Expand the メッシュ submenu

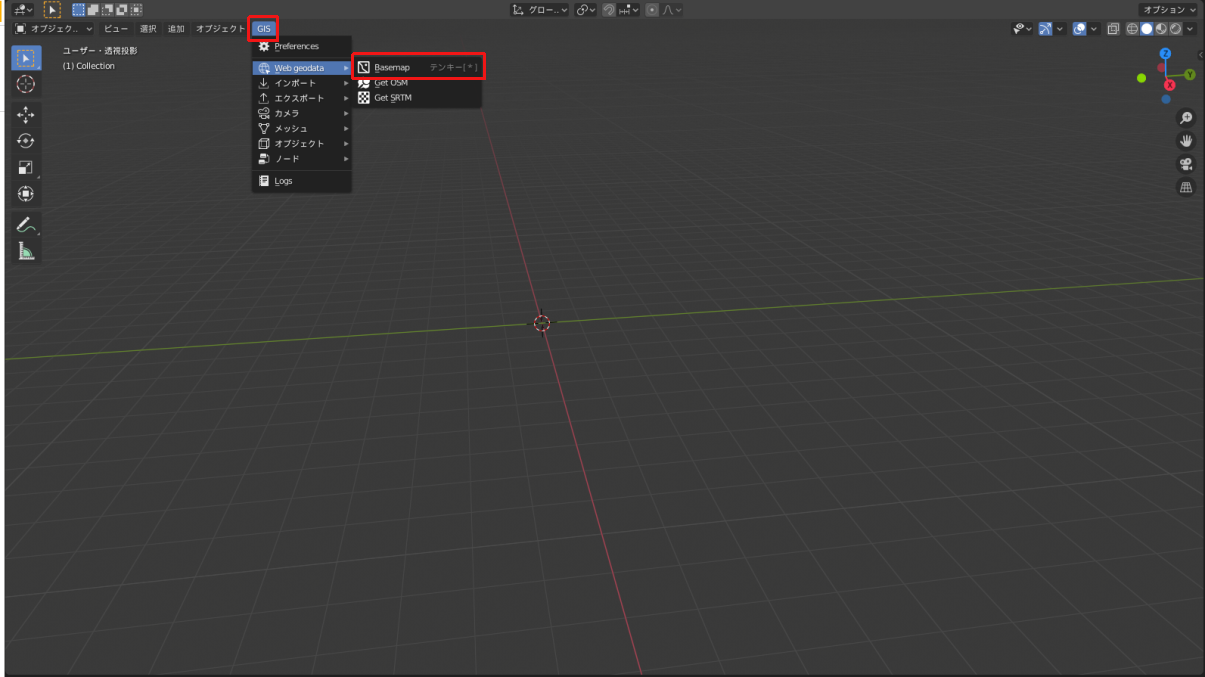click(x=302, y=128)
